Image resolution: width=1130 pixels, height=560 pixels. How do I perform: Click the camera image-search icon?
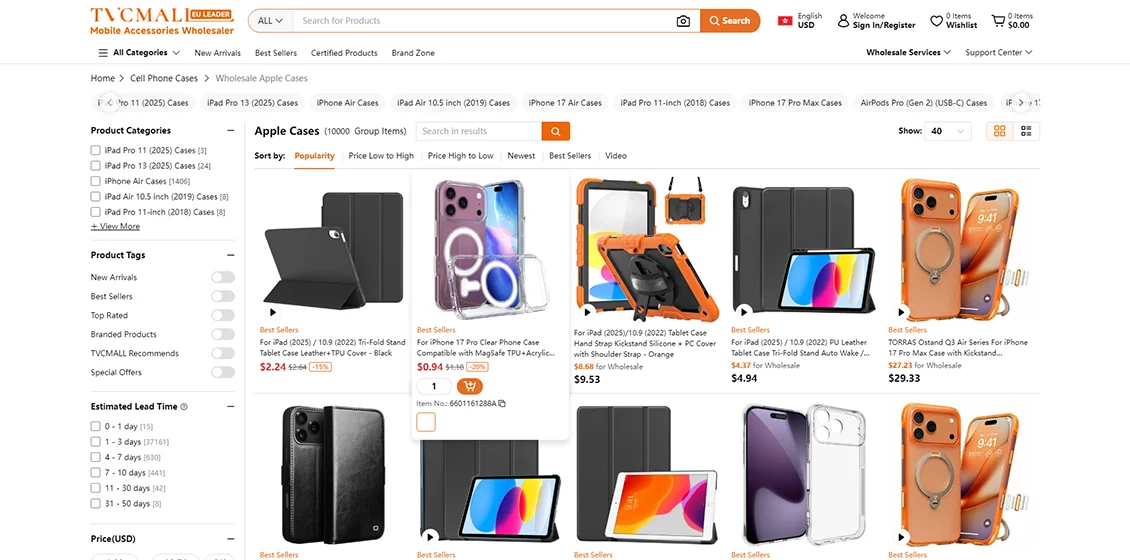683,21
